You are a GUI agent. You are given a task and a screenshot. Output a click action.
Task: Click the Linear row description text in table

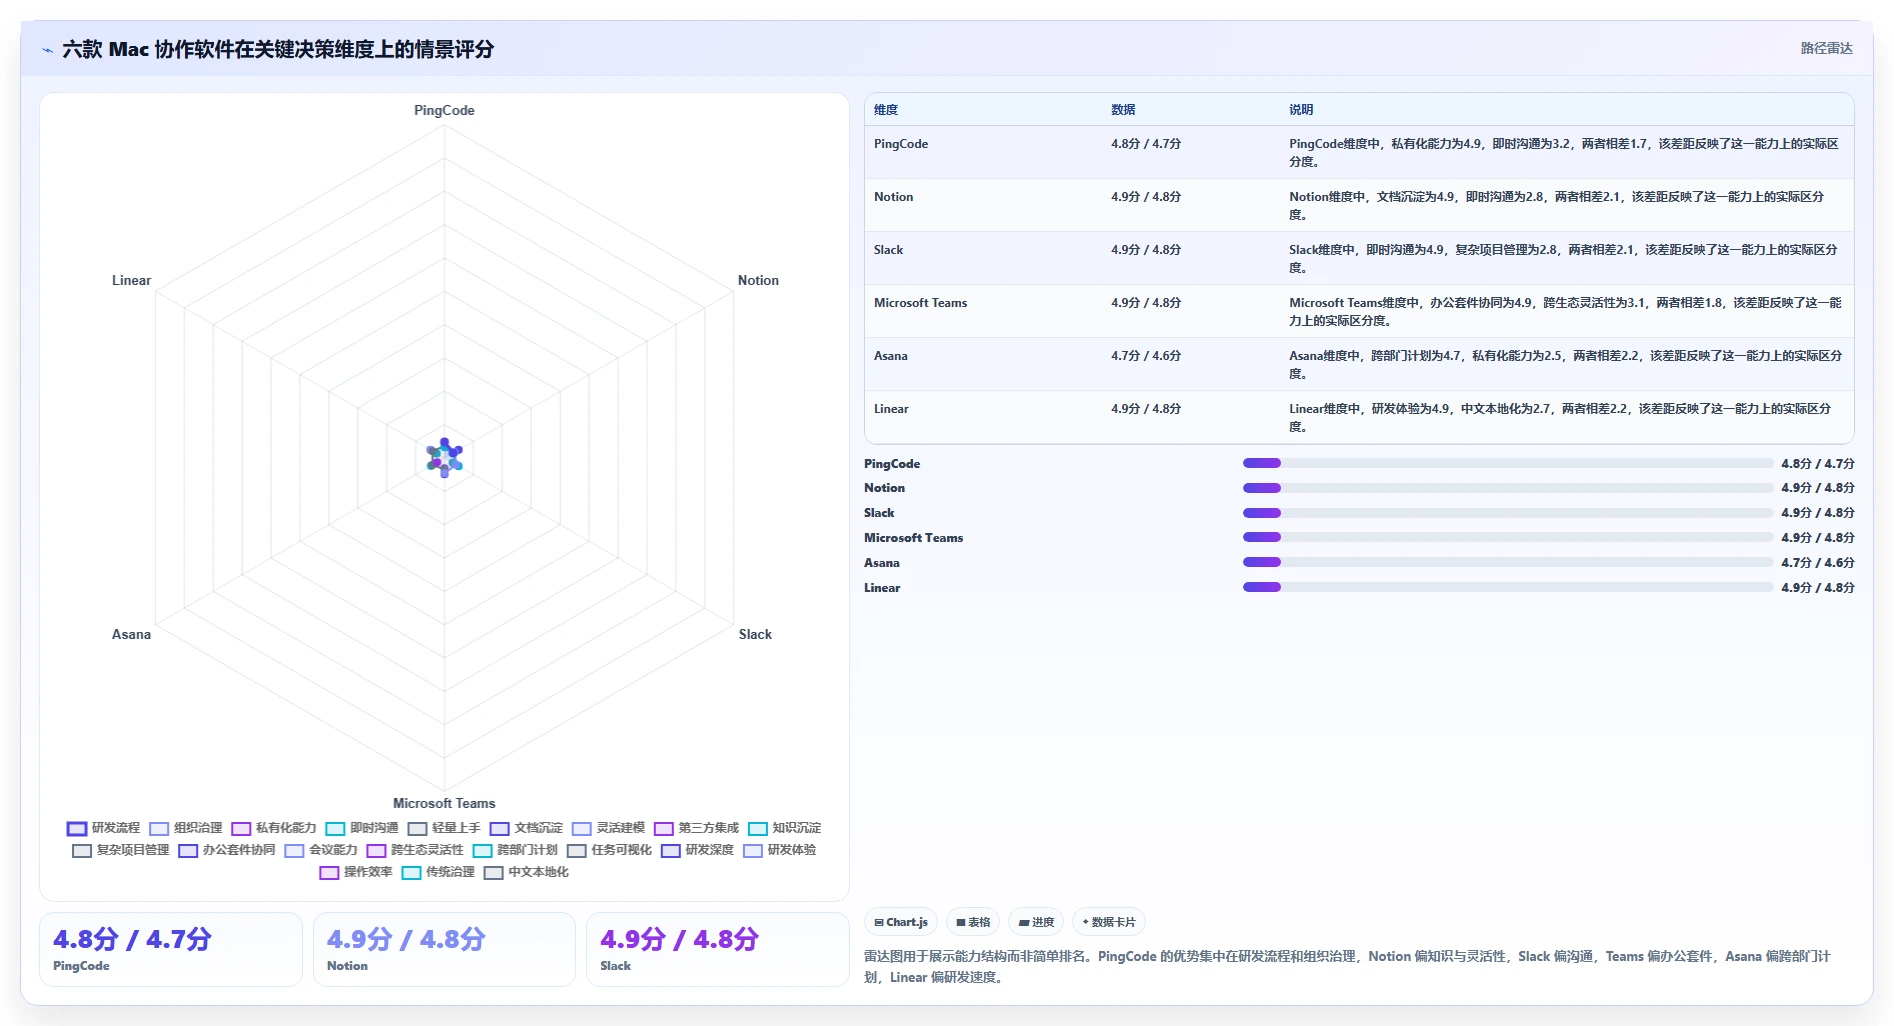click(x=1559, y=418)
